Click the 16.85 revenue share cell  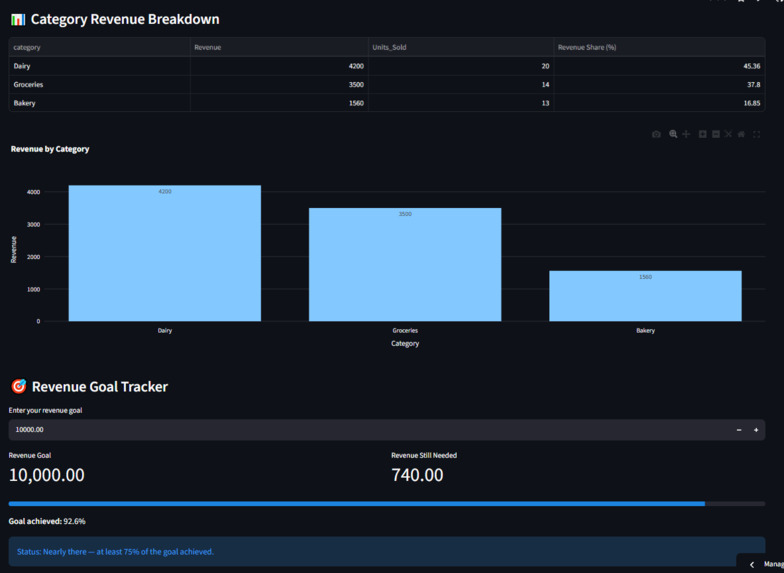click(x=660, y=103)
